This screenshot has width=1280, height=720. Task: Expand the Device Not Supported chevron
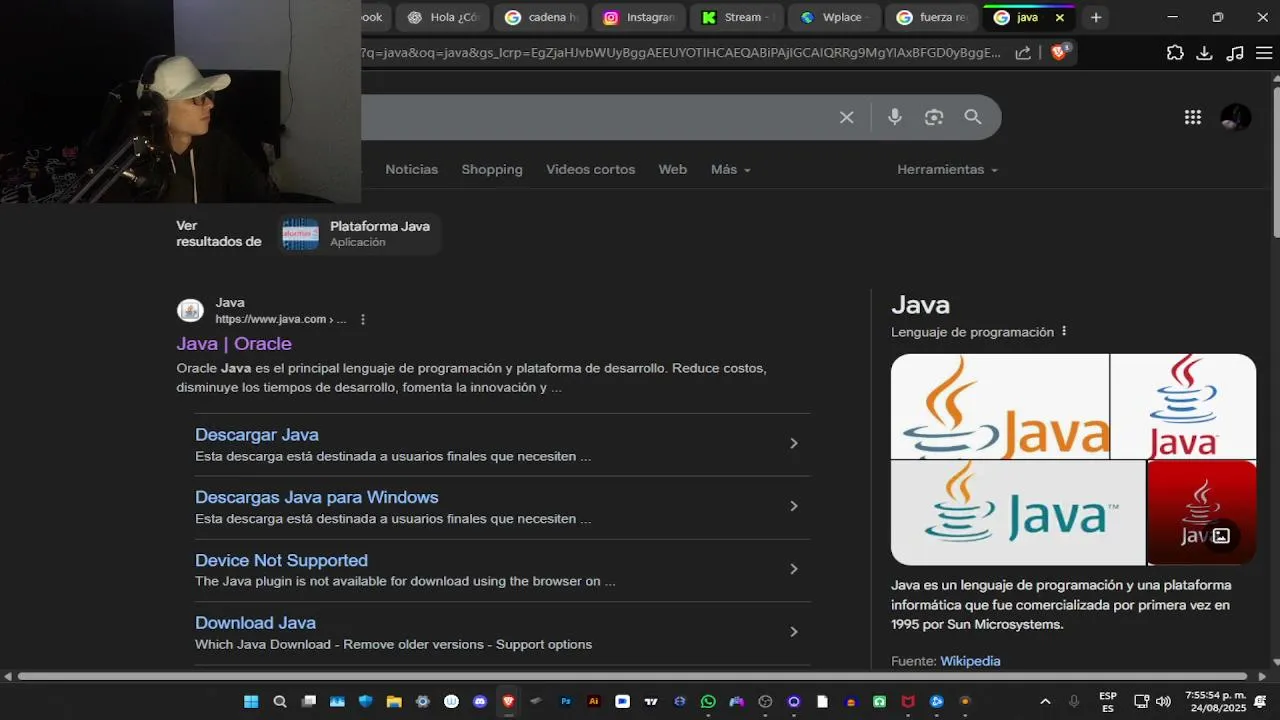[794, 569]
